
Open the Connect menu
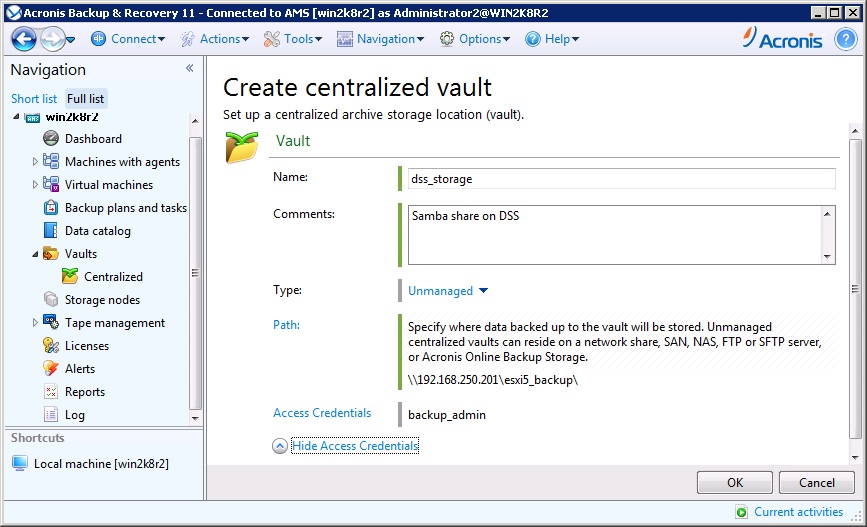pos(138,39)
